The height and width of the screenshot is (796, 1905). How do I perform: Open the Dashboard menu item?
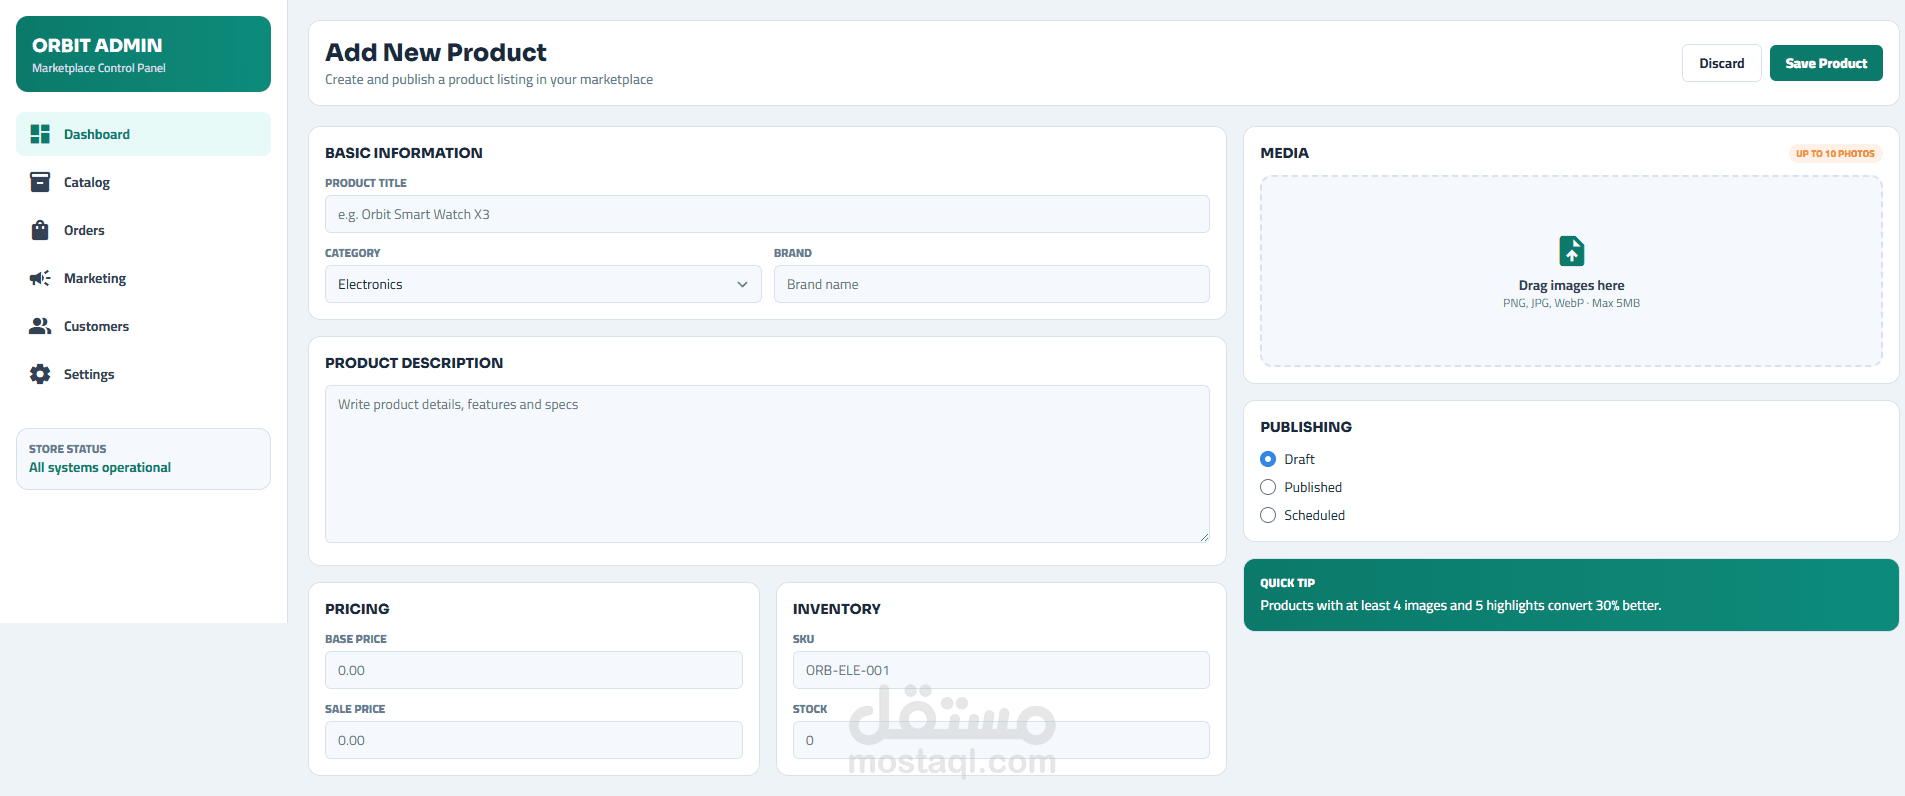(x=143, y=134)
